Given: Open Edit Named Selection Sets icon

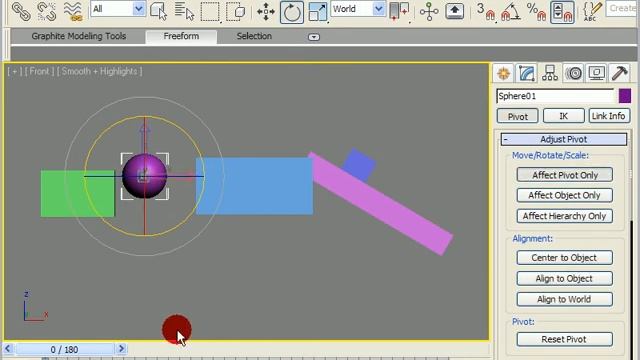Looking at the screenshot, I should (x=592, y=11).
